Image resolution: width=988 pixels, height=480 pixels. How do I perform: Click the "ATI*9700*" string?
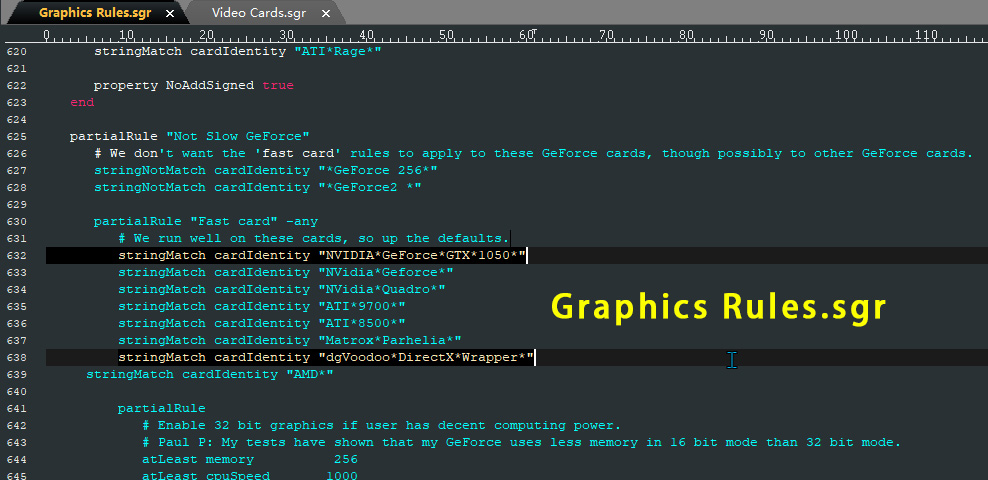coord(362,306)
